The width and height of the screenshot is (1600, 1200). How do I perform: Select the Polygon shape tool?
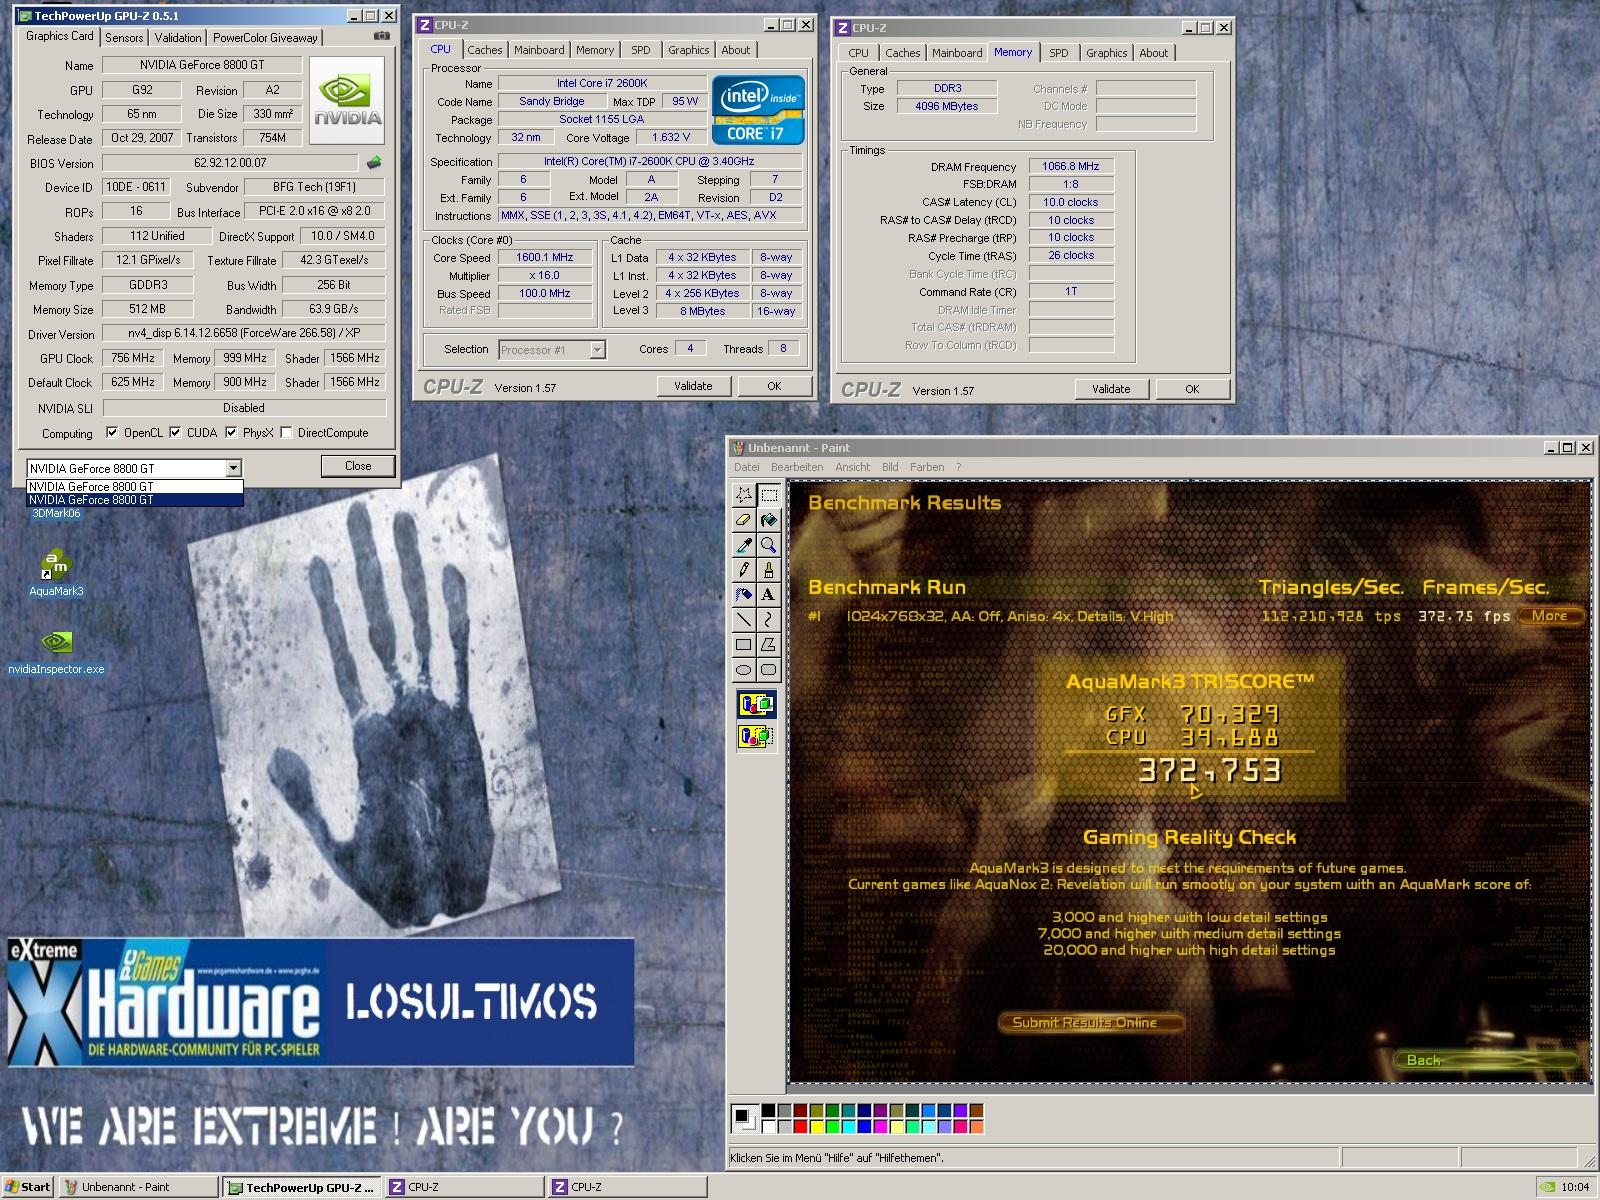pyautogui.click(x=768, y=645)
